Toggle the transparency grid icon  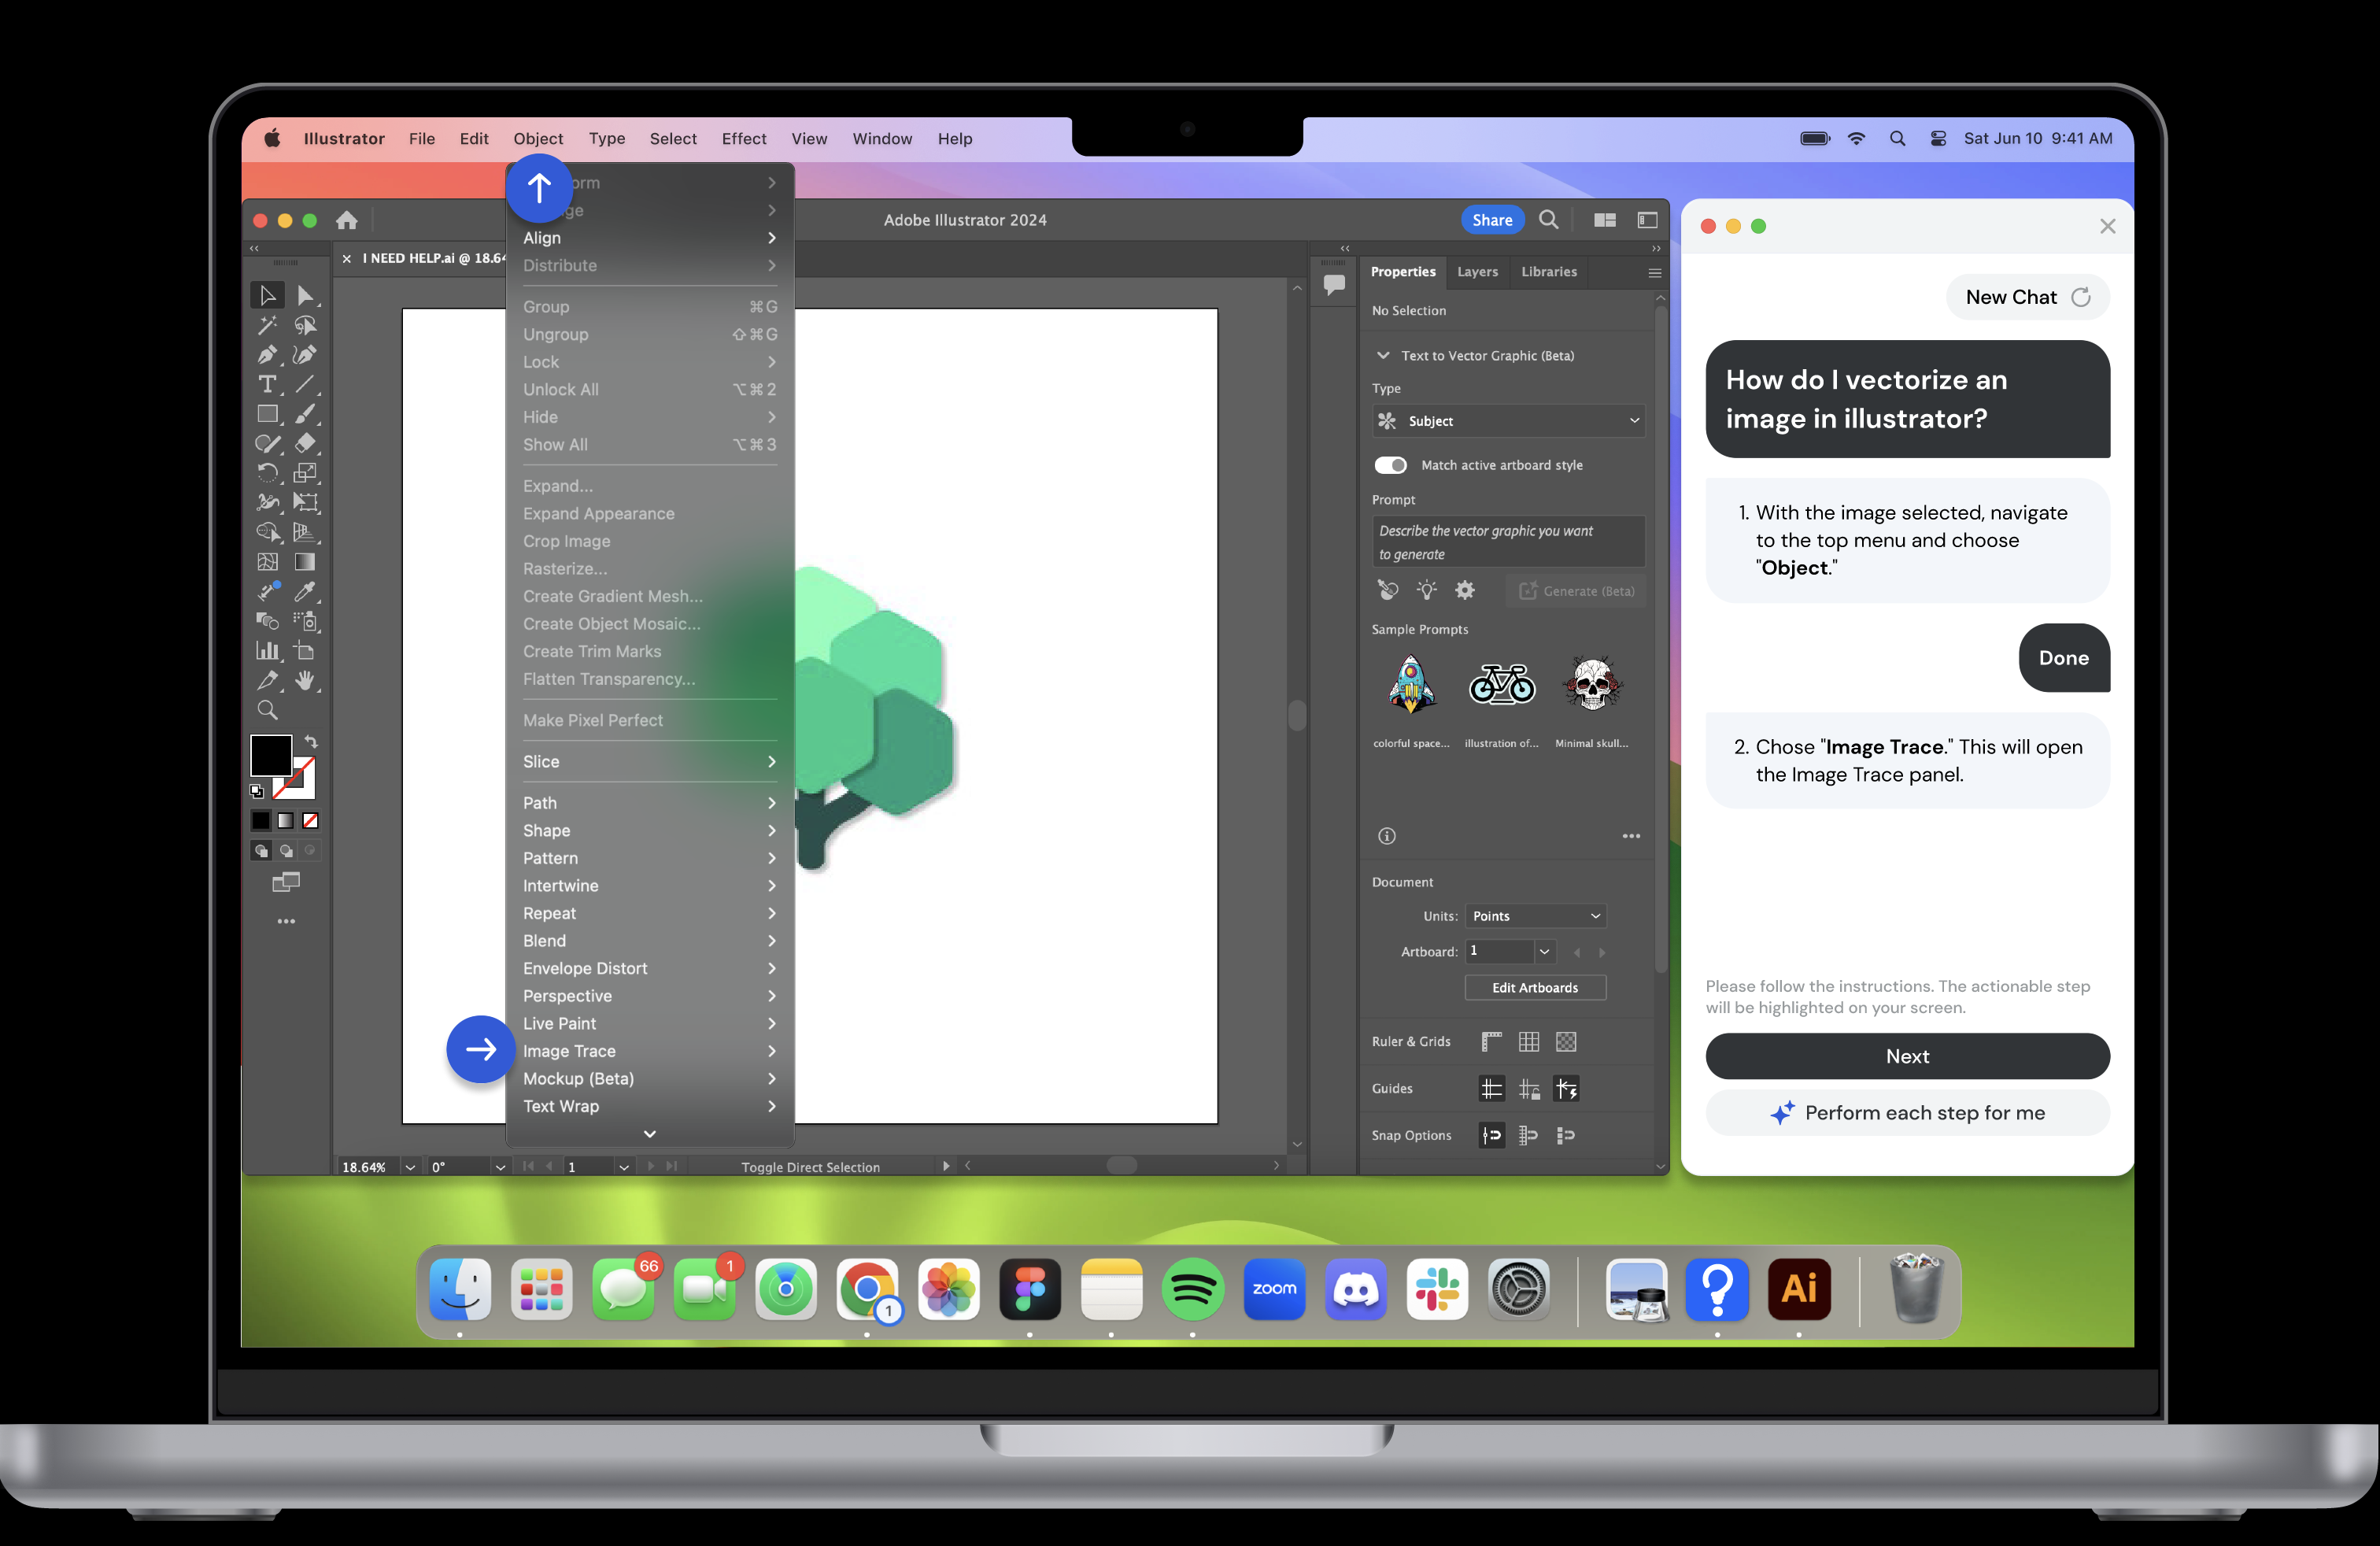[x=1566, y=1042]
